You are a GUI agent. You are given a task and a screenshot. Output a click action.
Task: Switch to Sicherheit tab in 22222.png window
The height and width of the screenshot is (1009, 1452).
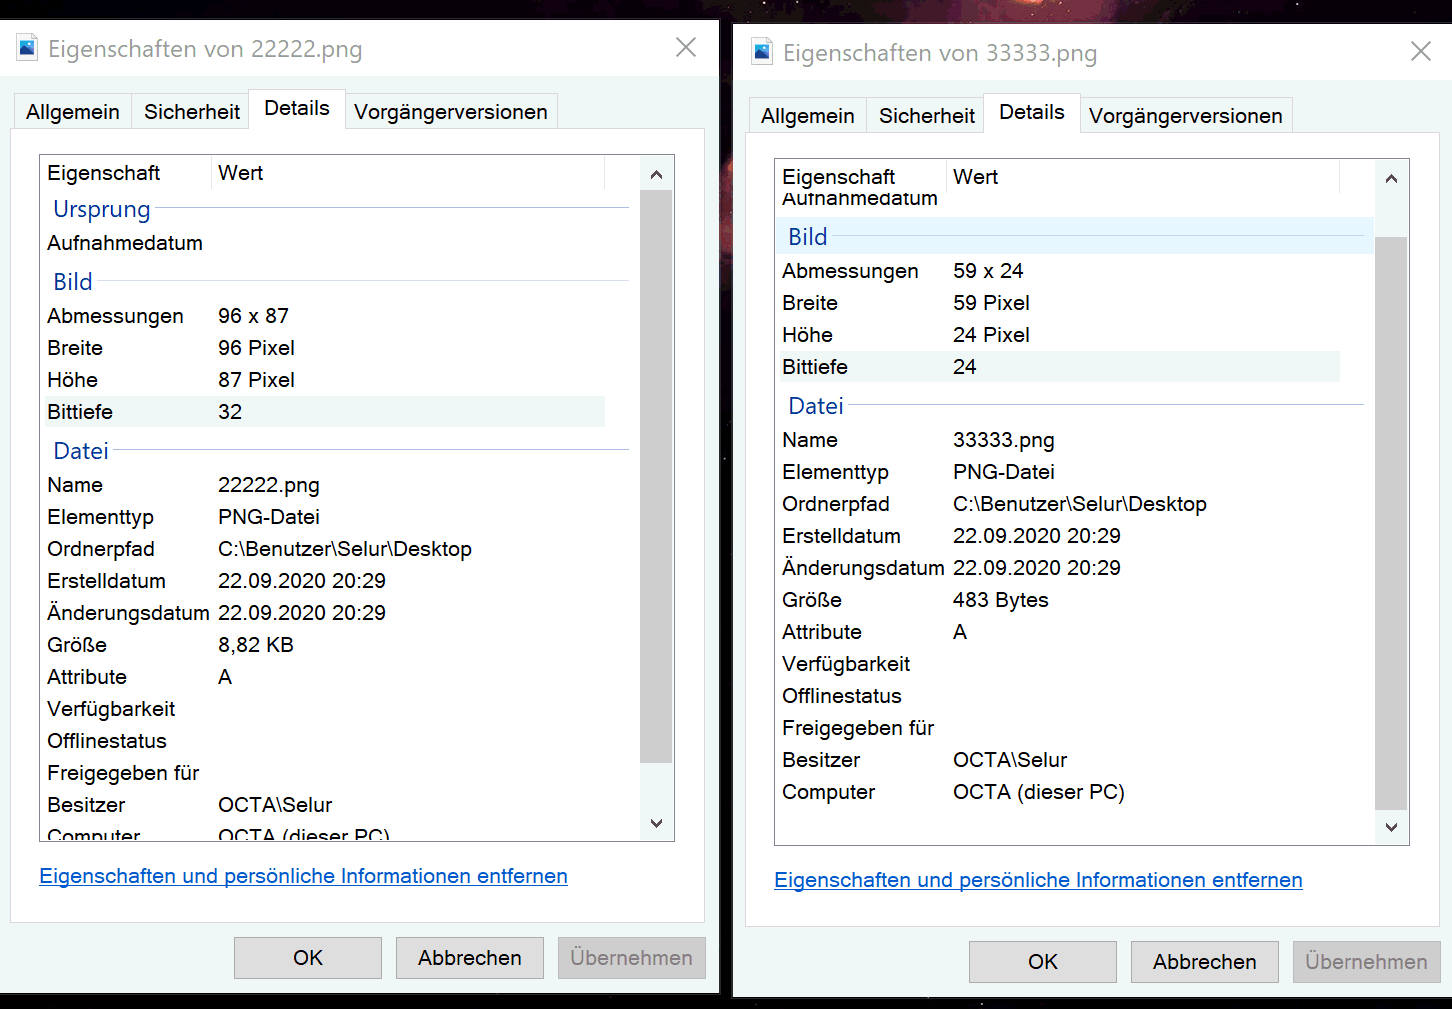click(192, 112)
